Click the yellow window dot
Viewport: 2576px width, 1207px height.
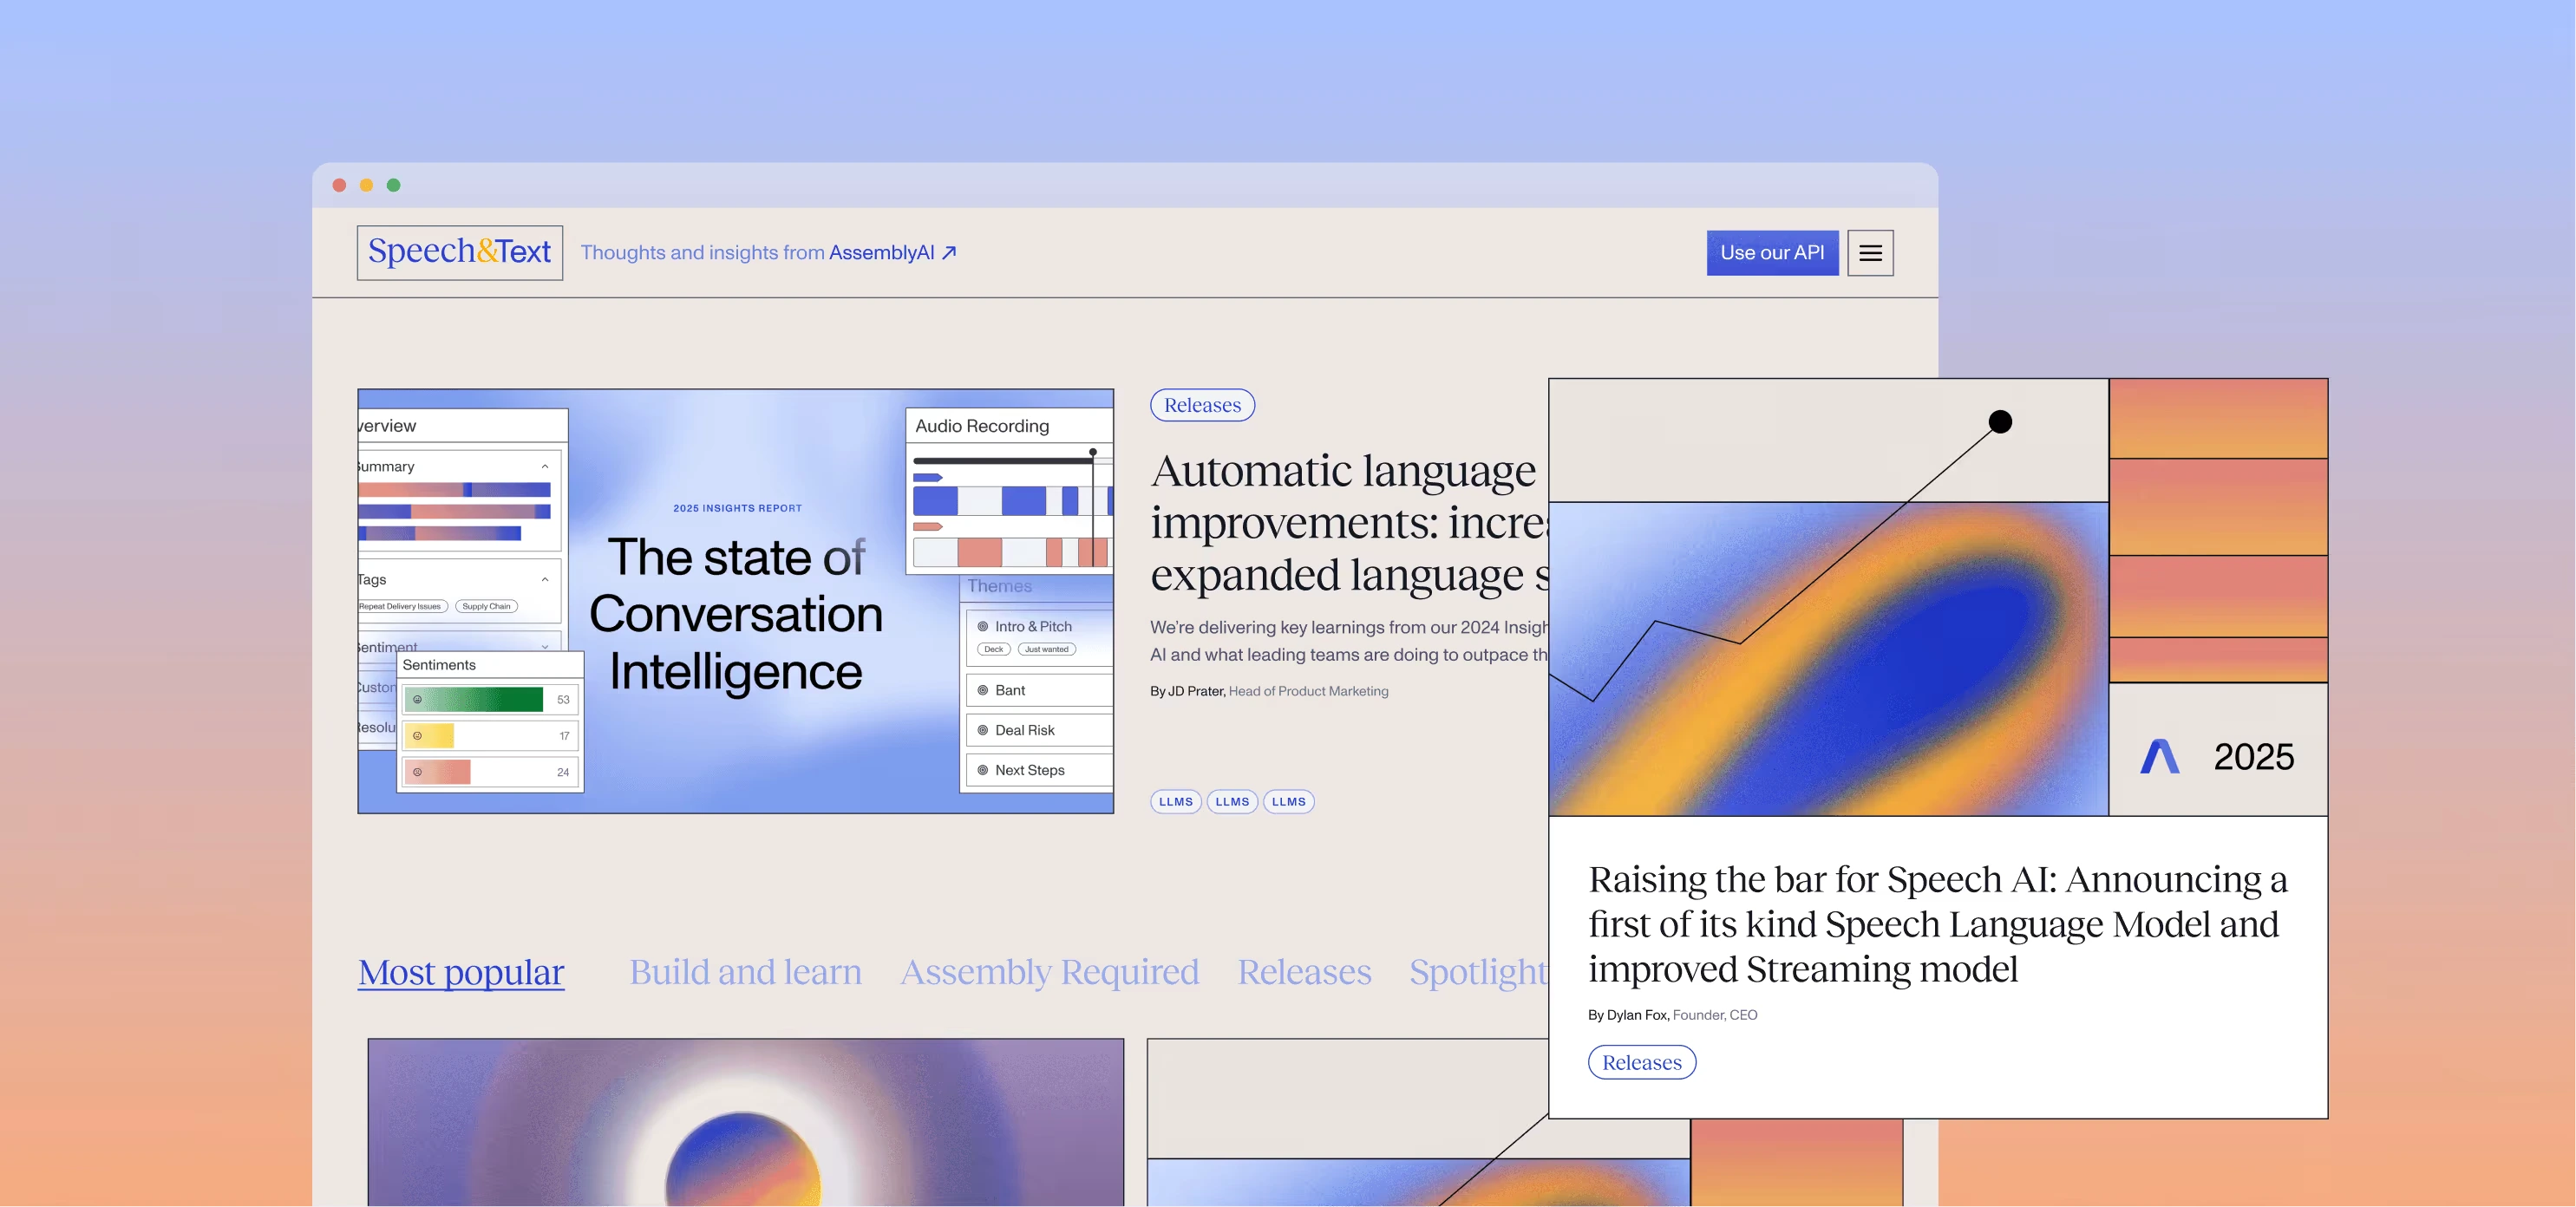366,185
